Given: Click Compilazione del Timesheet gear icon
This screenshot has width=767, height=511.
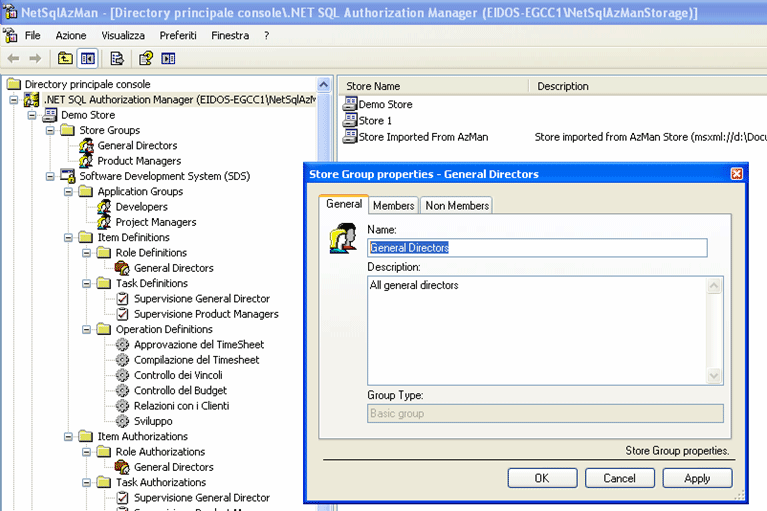Looking at the screenshot, I should click(x=122, y=360).
